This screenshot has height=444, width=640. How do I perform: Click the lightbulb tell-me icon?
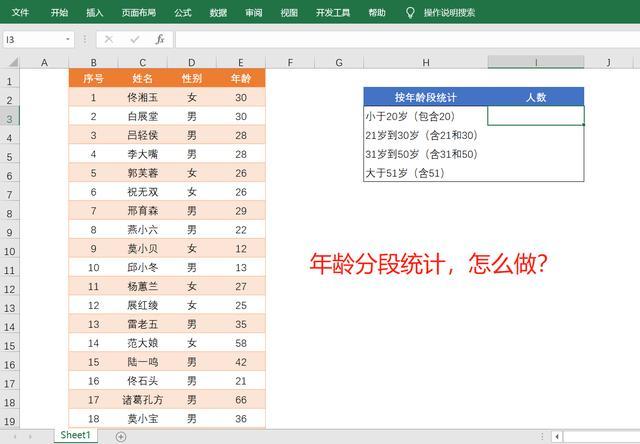(x=410, y=13)
